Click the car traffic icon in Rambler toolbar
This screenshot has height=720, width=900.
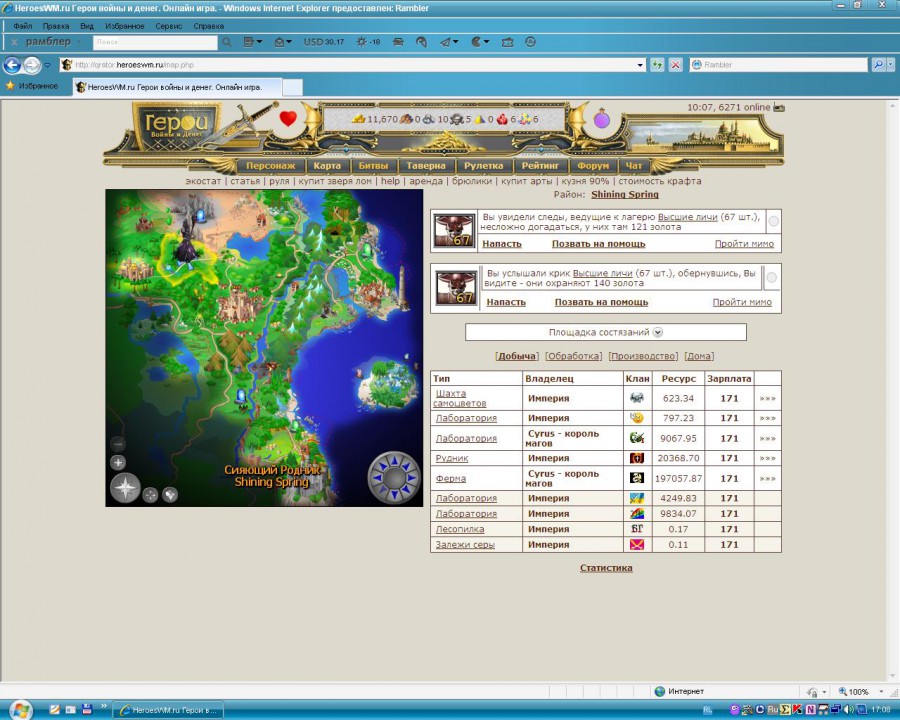tap(398, 42)
